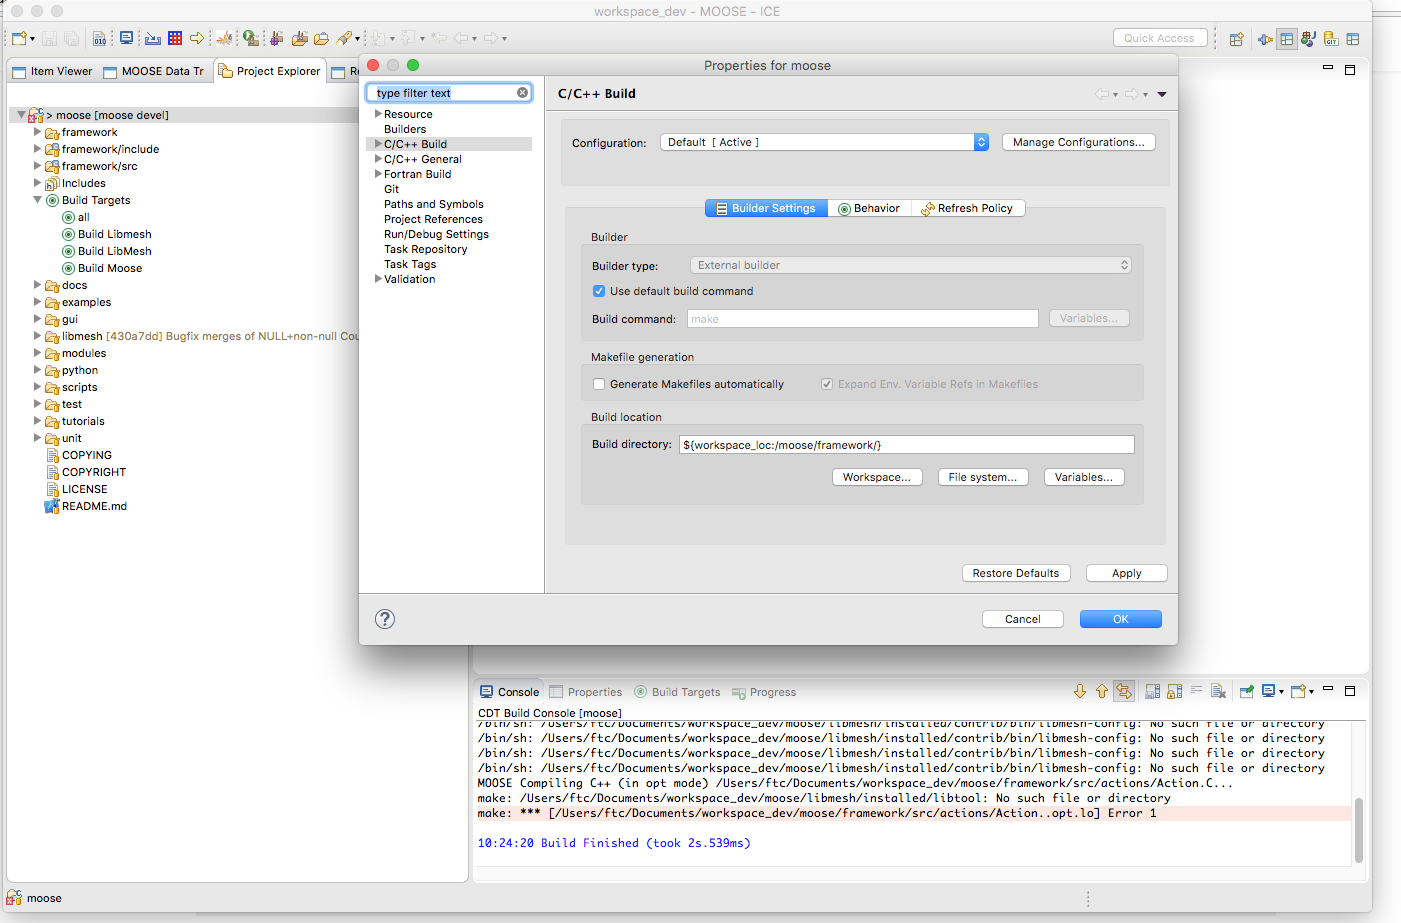Image resolution: width=1401 pixels, height=923 pixels.
Task: Select the Build Moose target
Action: click(110, 268)
